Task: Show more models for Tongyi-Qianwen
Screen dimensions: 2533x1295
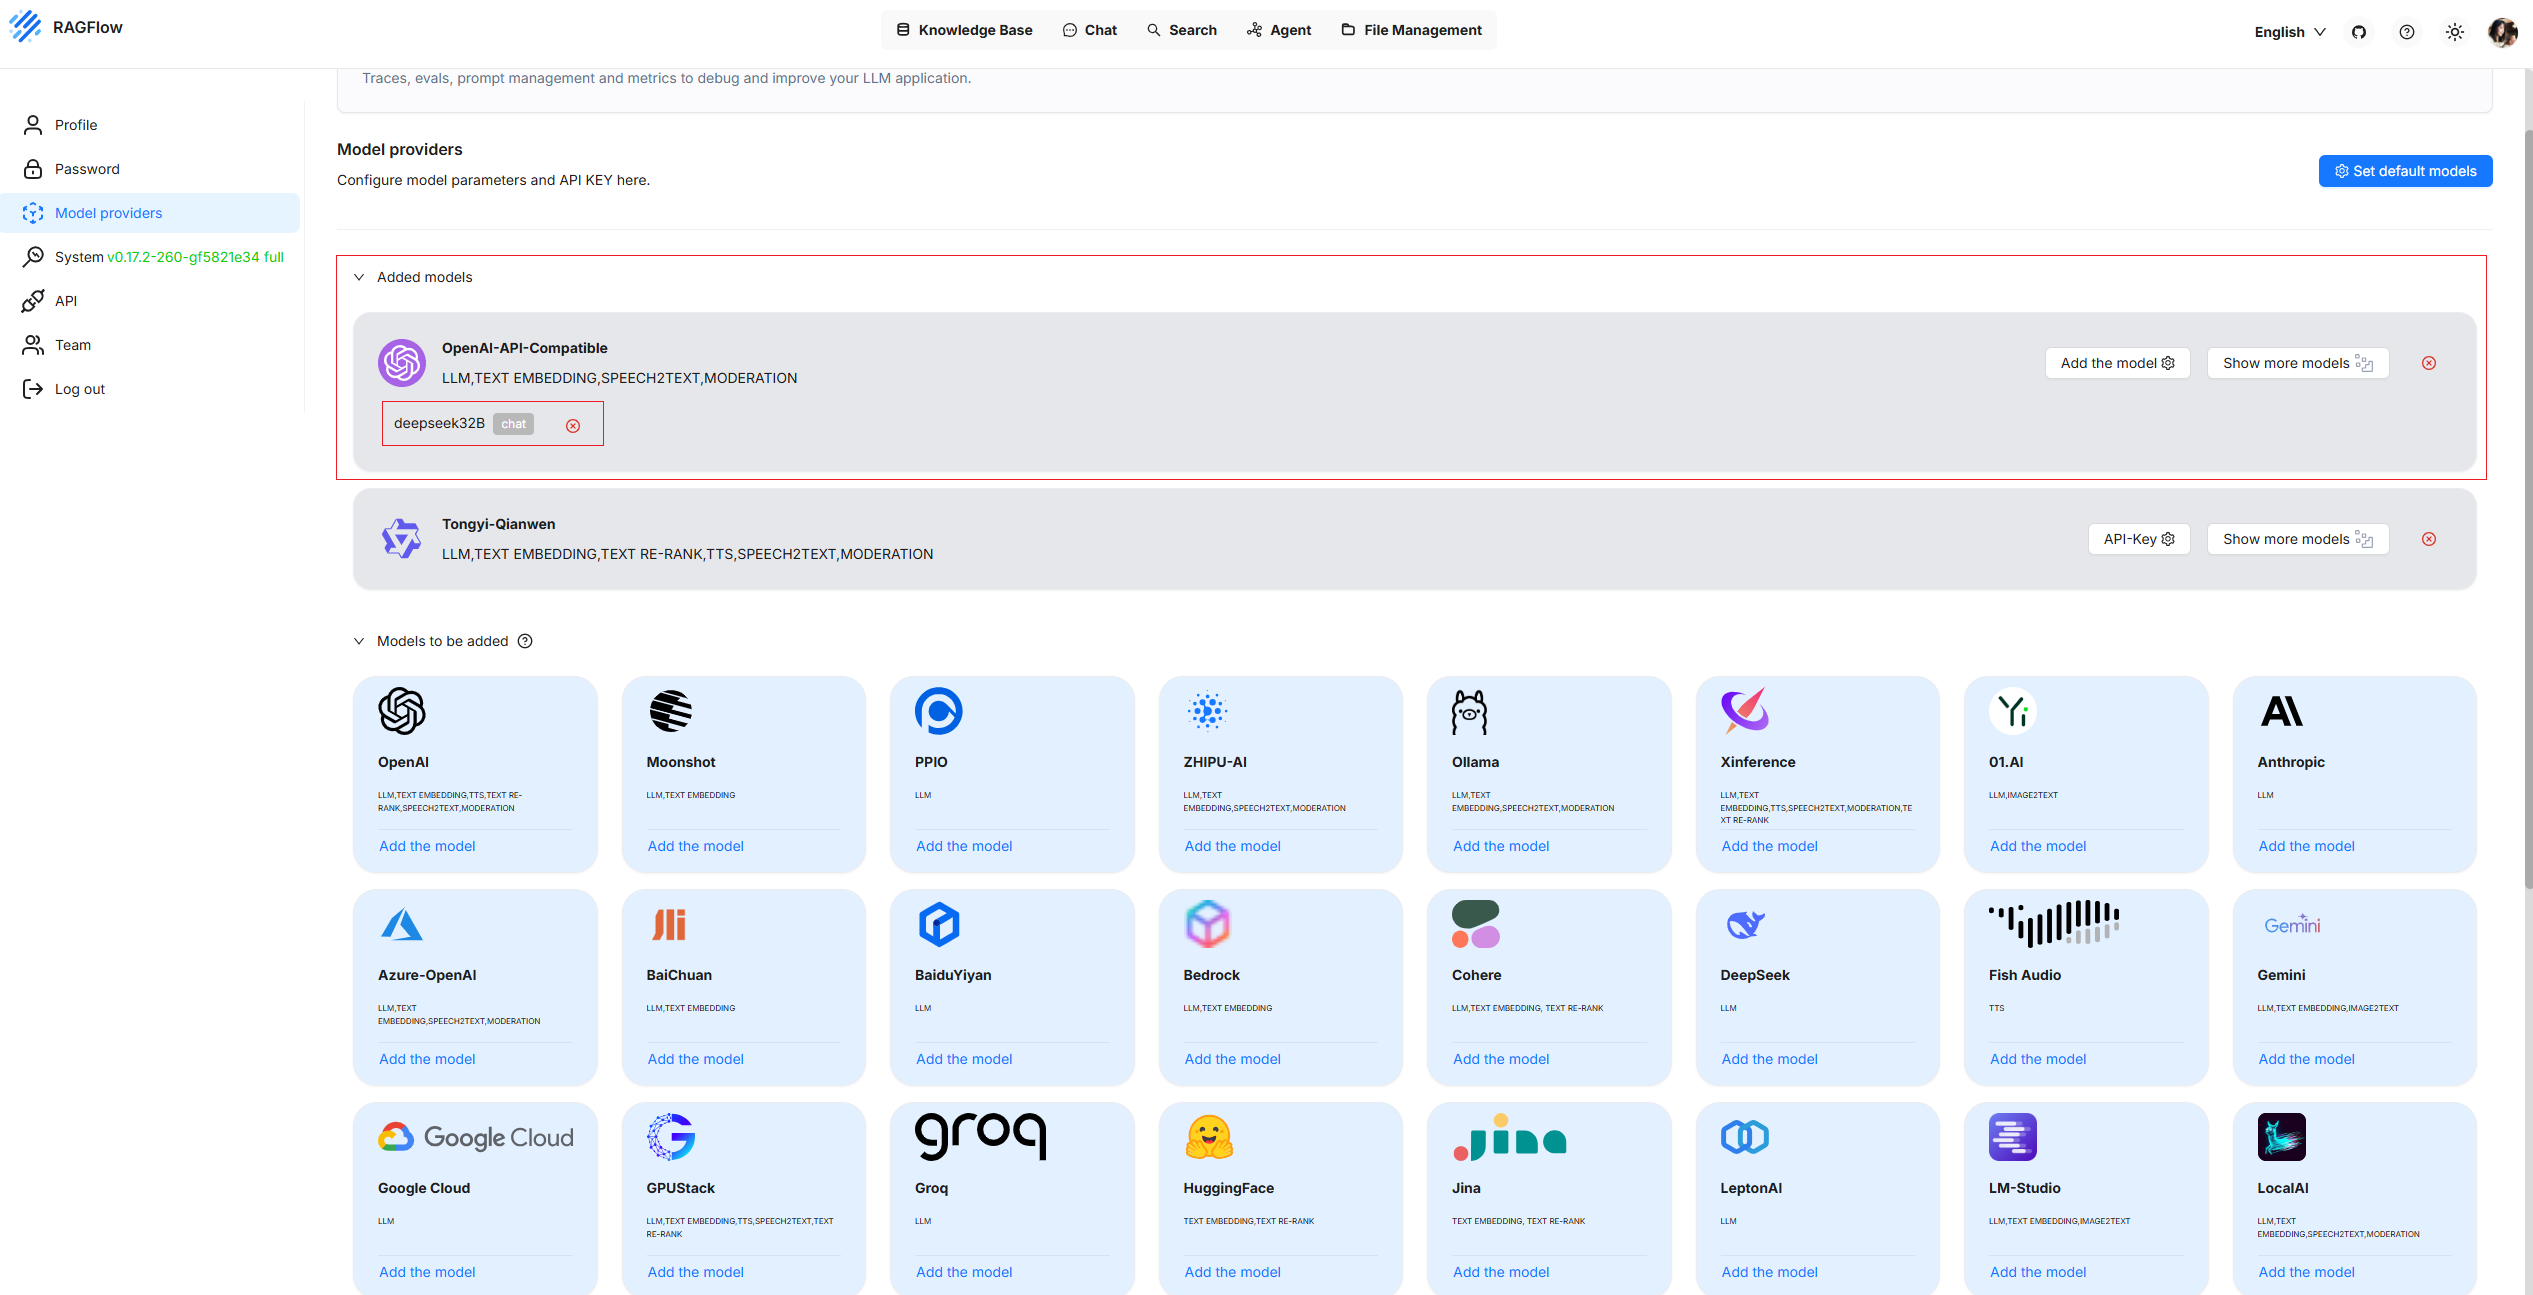Action: (x=2298, y=539)
